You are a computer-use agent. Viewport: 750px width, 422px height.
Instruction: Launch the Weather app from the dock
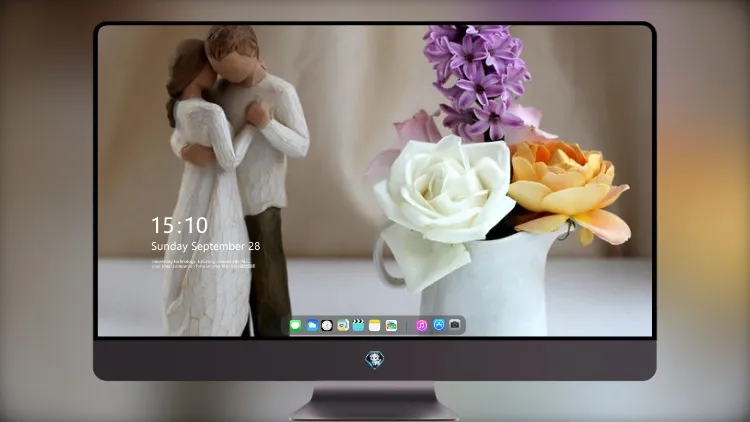[x=312, y=325]
